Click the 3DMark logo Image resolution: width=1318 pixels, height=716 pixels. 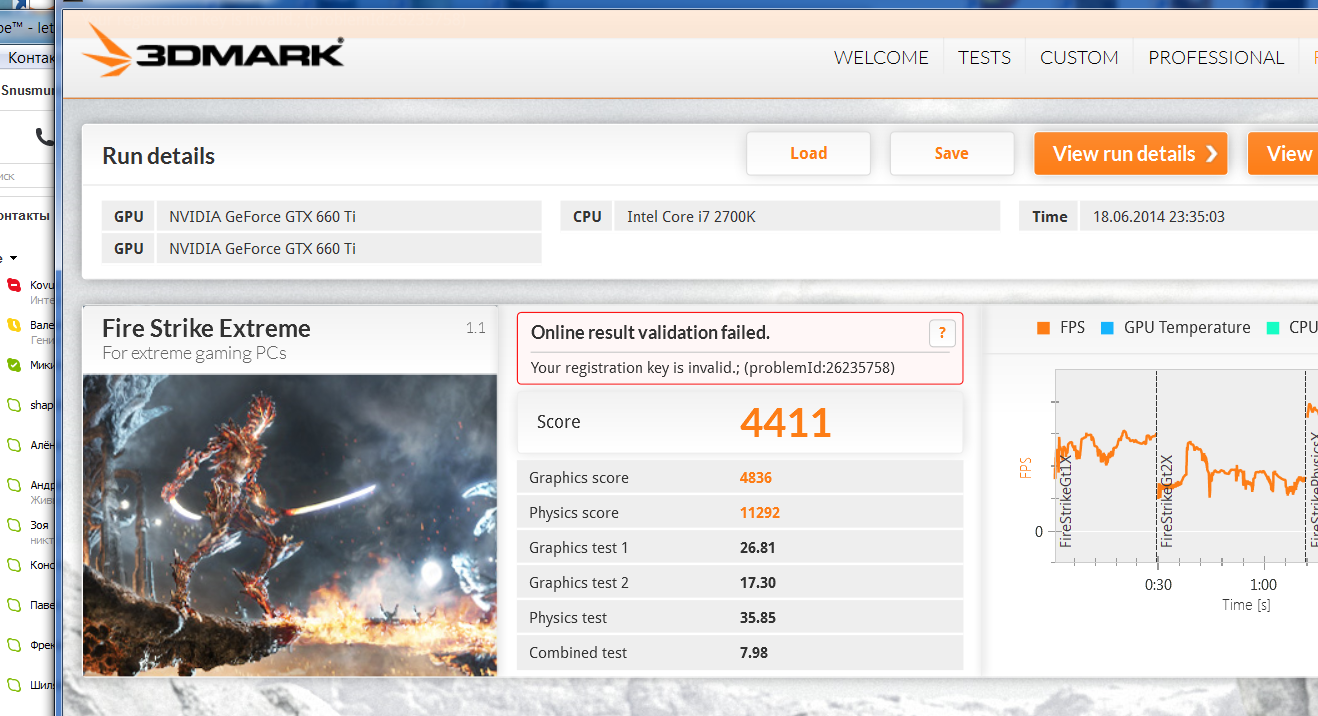click(x=213, y=50)
